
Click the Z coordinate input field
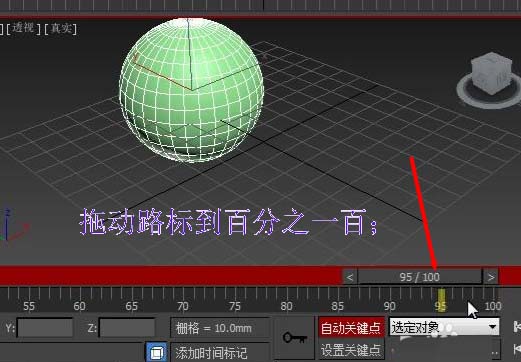pos(127,328)
